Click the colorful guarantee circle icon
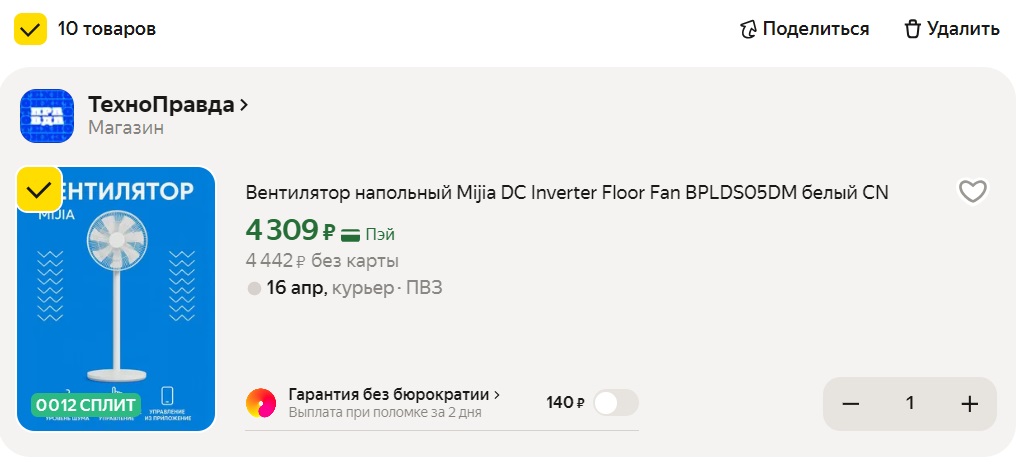Image resolution: width=1029 pixels, height=469 pixels. click(x=261, y=403)
